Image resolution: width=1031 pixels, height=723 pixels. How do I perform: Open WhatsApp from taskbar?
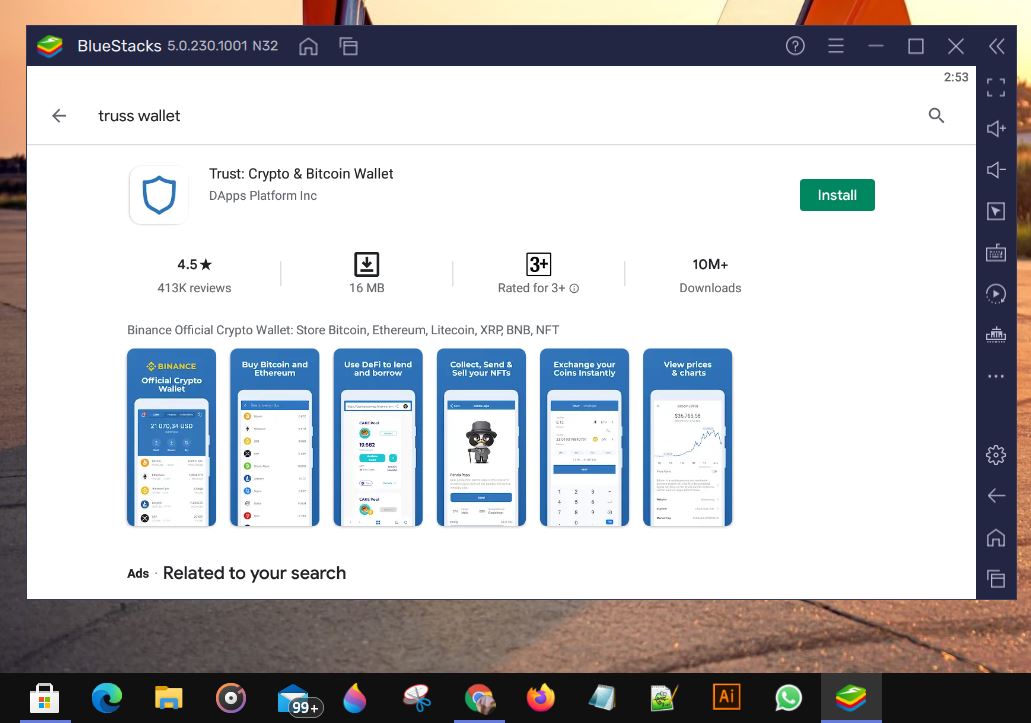click(x=788, y=698)
